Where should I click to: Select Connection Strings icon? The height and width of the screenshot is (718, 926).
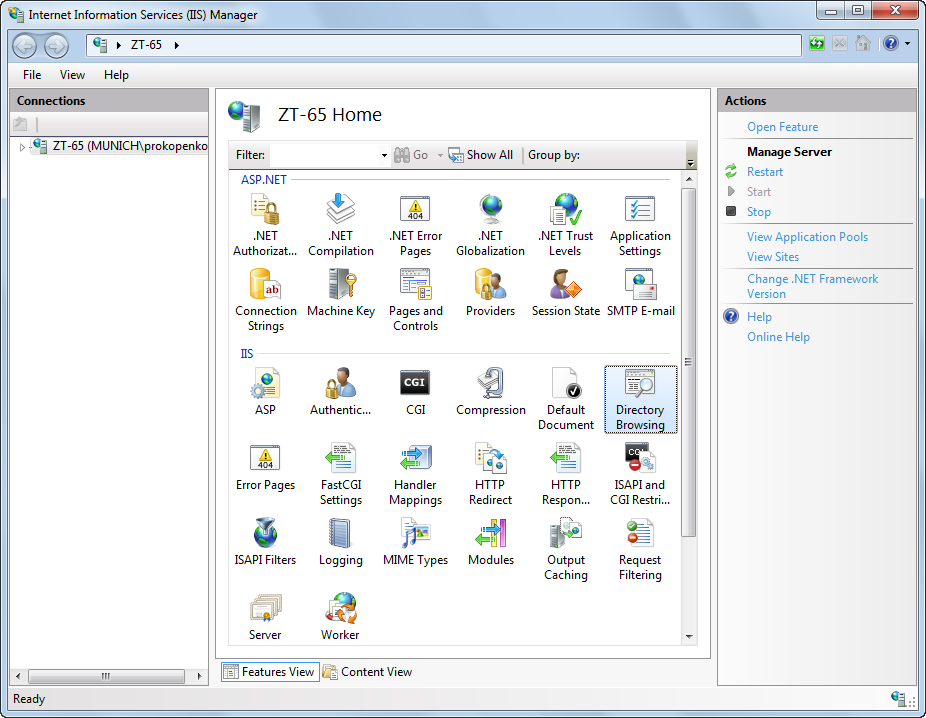(265, 300)
